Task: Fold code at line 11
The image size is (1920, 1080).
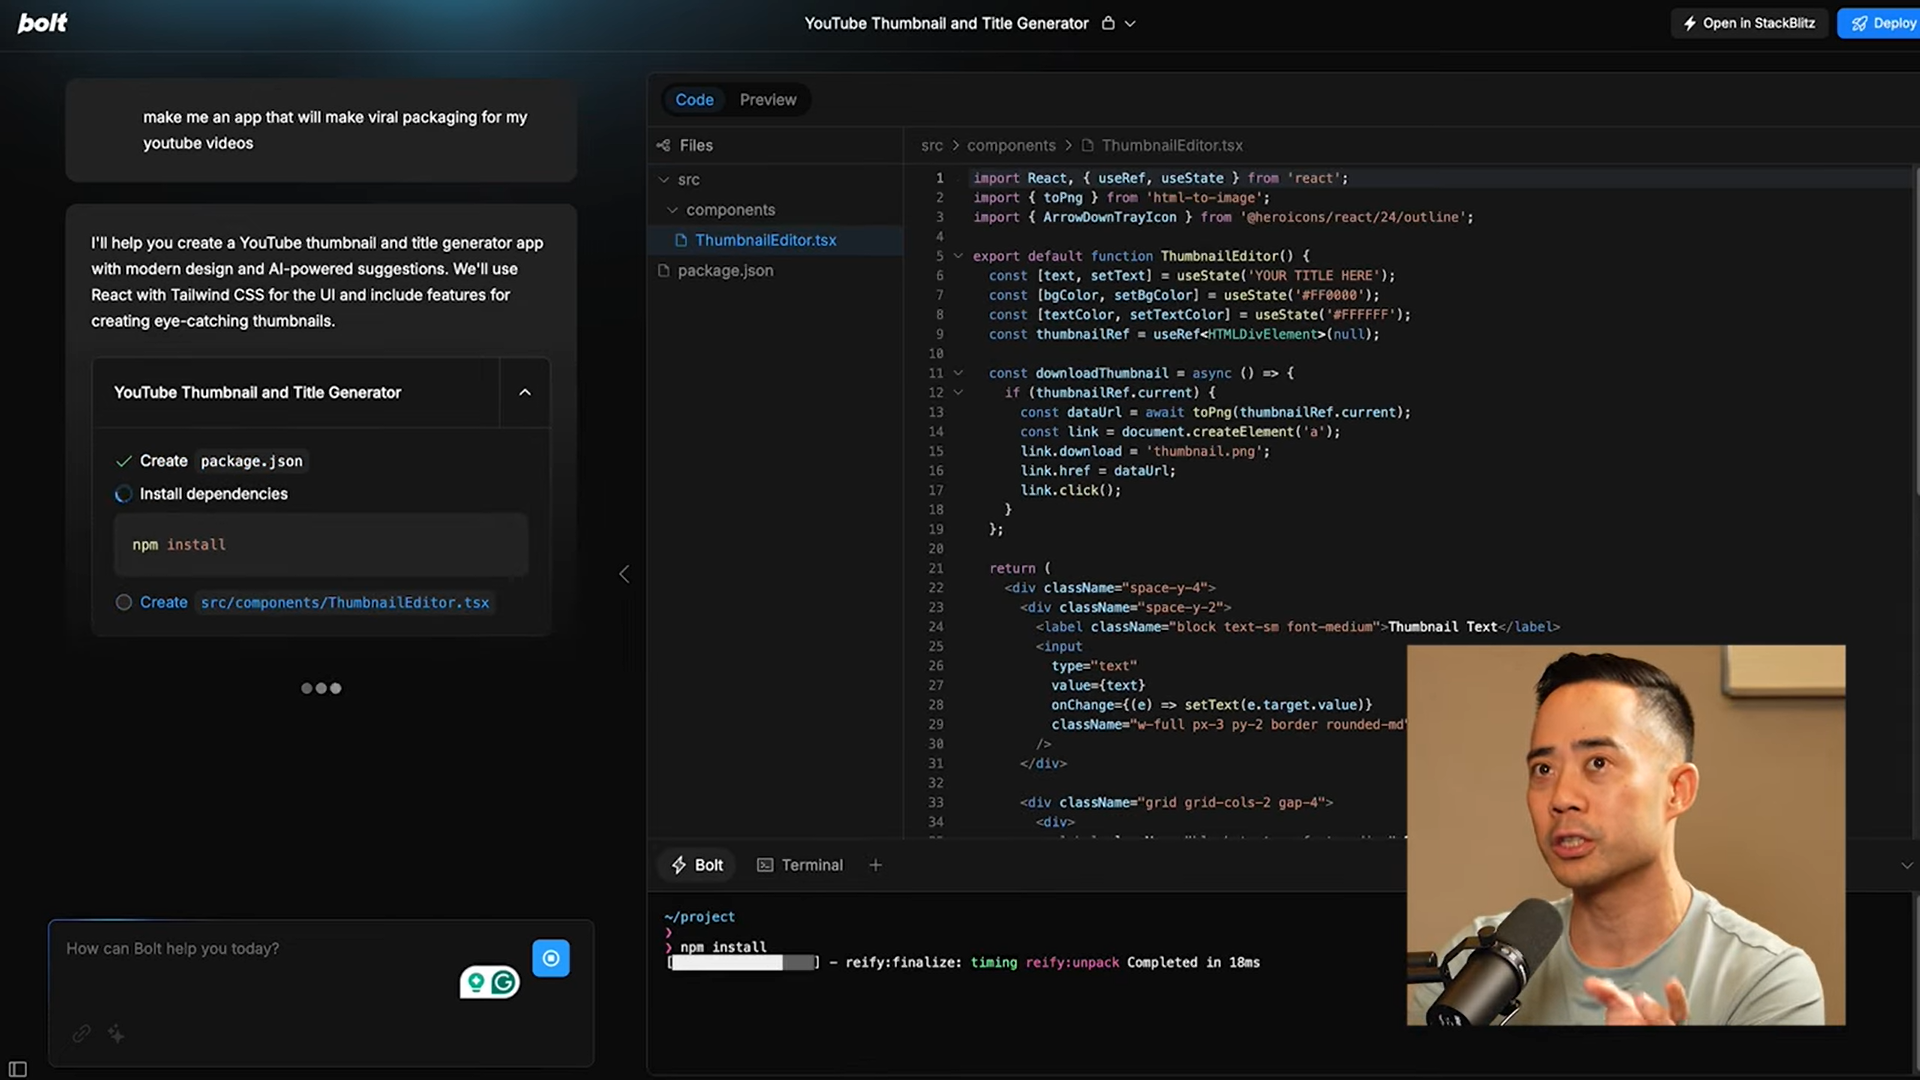Action: pyautogui.click(x=958, y=373)
